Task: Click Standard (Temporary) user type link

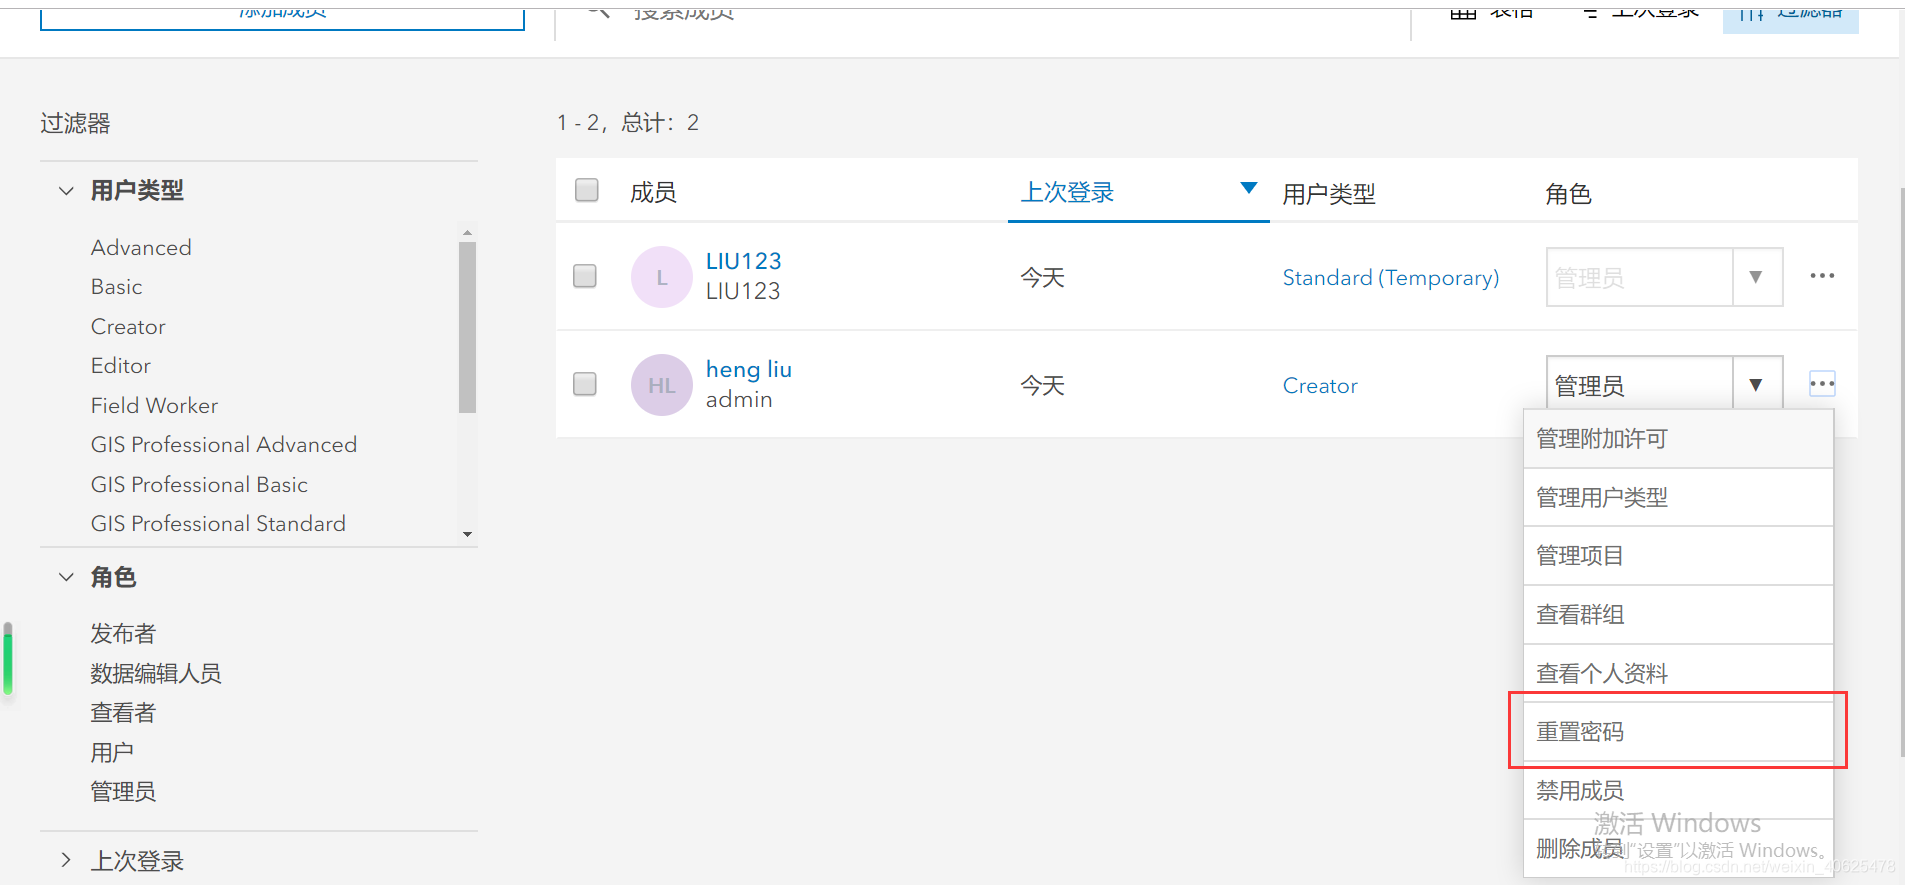Action: point(1391,278)
